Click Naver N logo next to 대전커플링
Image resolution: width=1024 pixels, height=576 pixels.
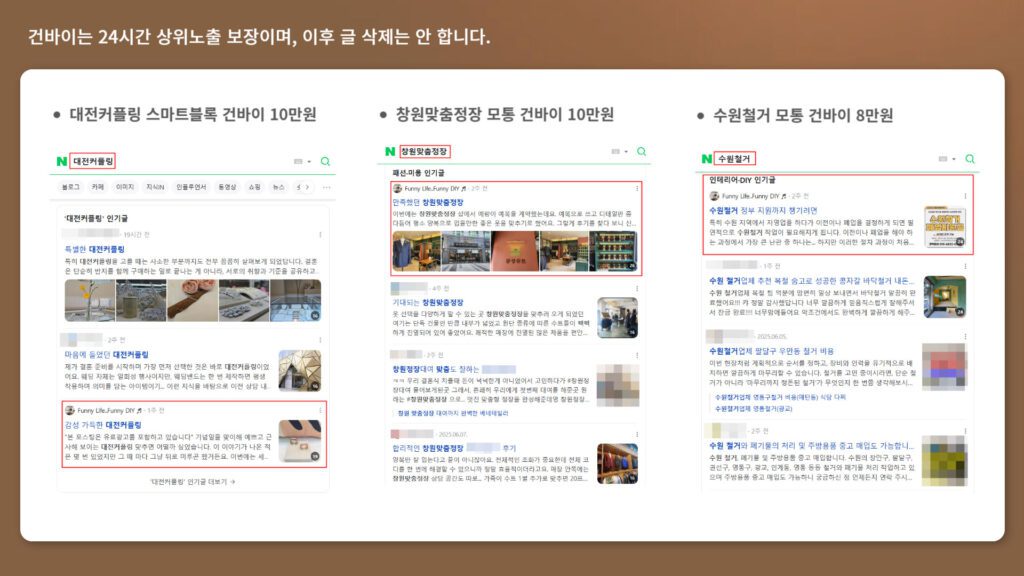coord(62,161)
